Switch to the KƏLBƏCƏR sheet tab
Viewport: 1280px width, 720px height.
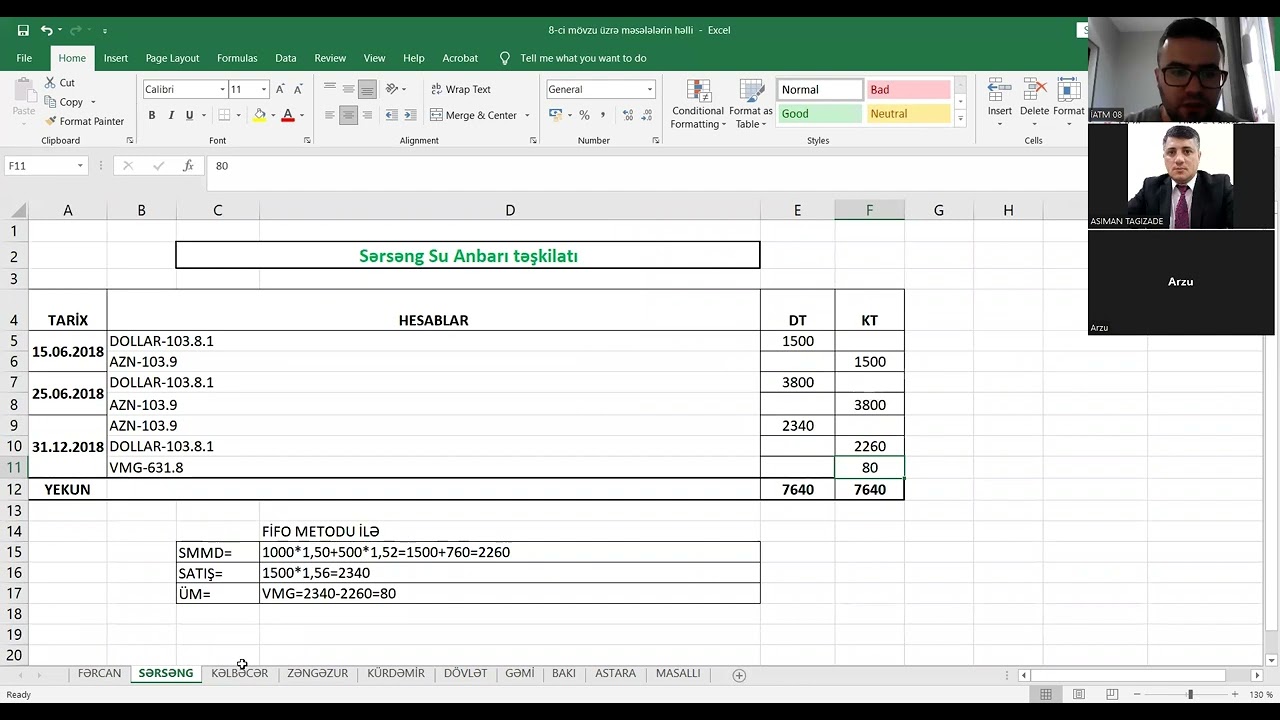pyautogui.click(x=240, y=674)
